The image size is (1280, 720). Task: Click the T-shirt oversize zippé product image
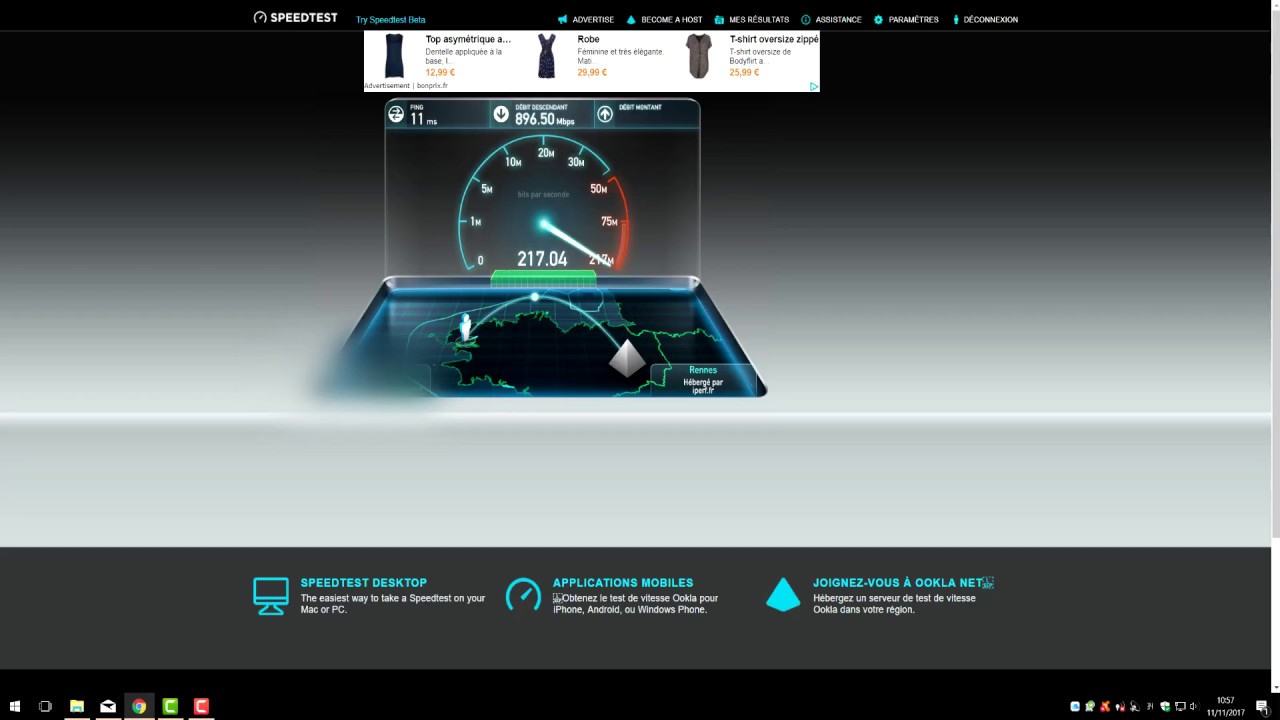pos(698,56)
